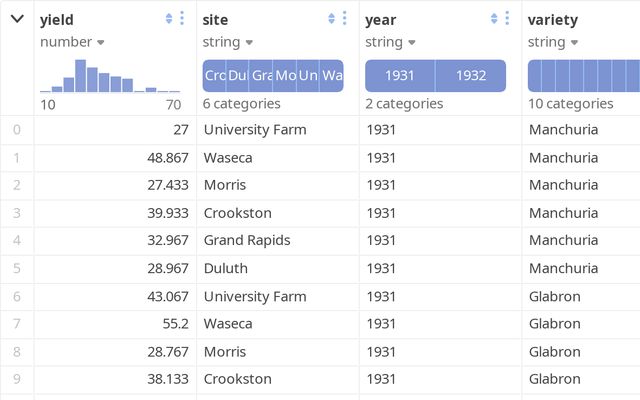This screenshot has height=400, width=640.
Task: Open the site column three-dot menu
Action: click(345, 19)
